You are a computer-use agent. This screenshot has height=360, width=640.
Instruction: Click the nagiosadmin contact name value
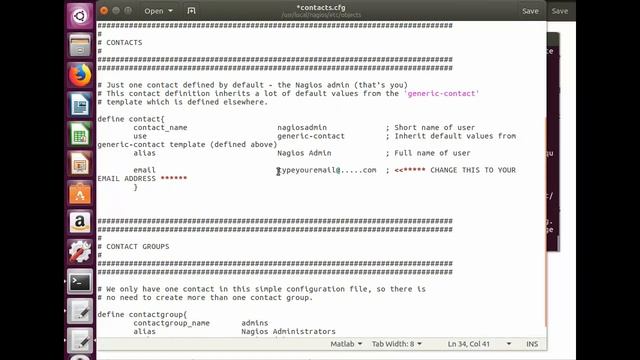click(302, 127)
